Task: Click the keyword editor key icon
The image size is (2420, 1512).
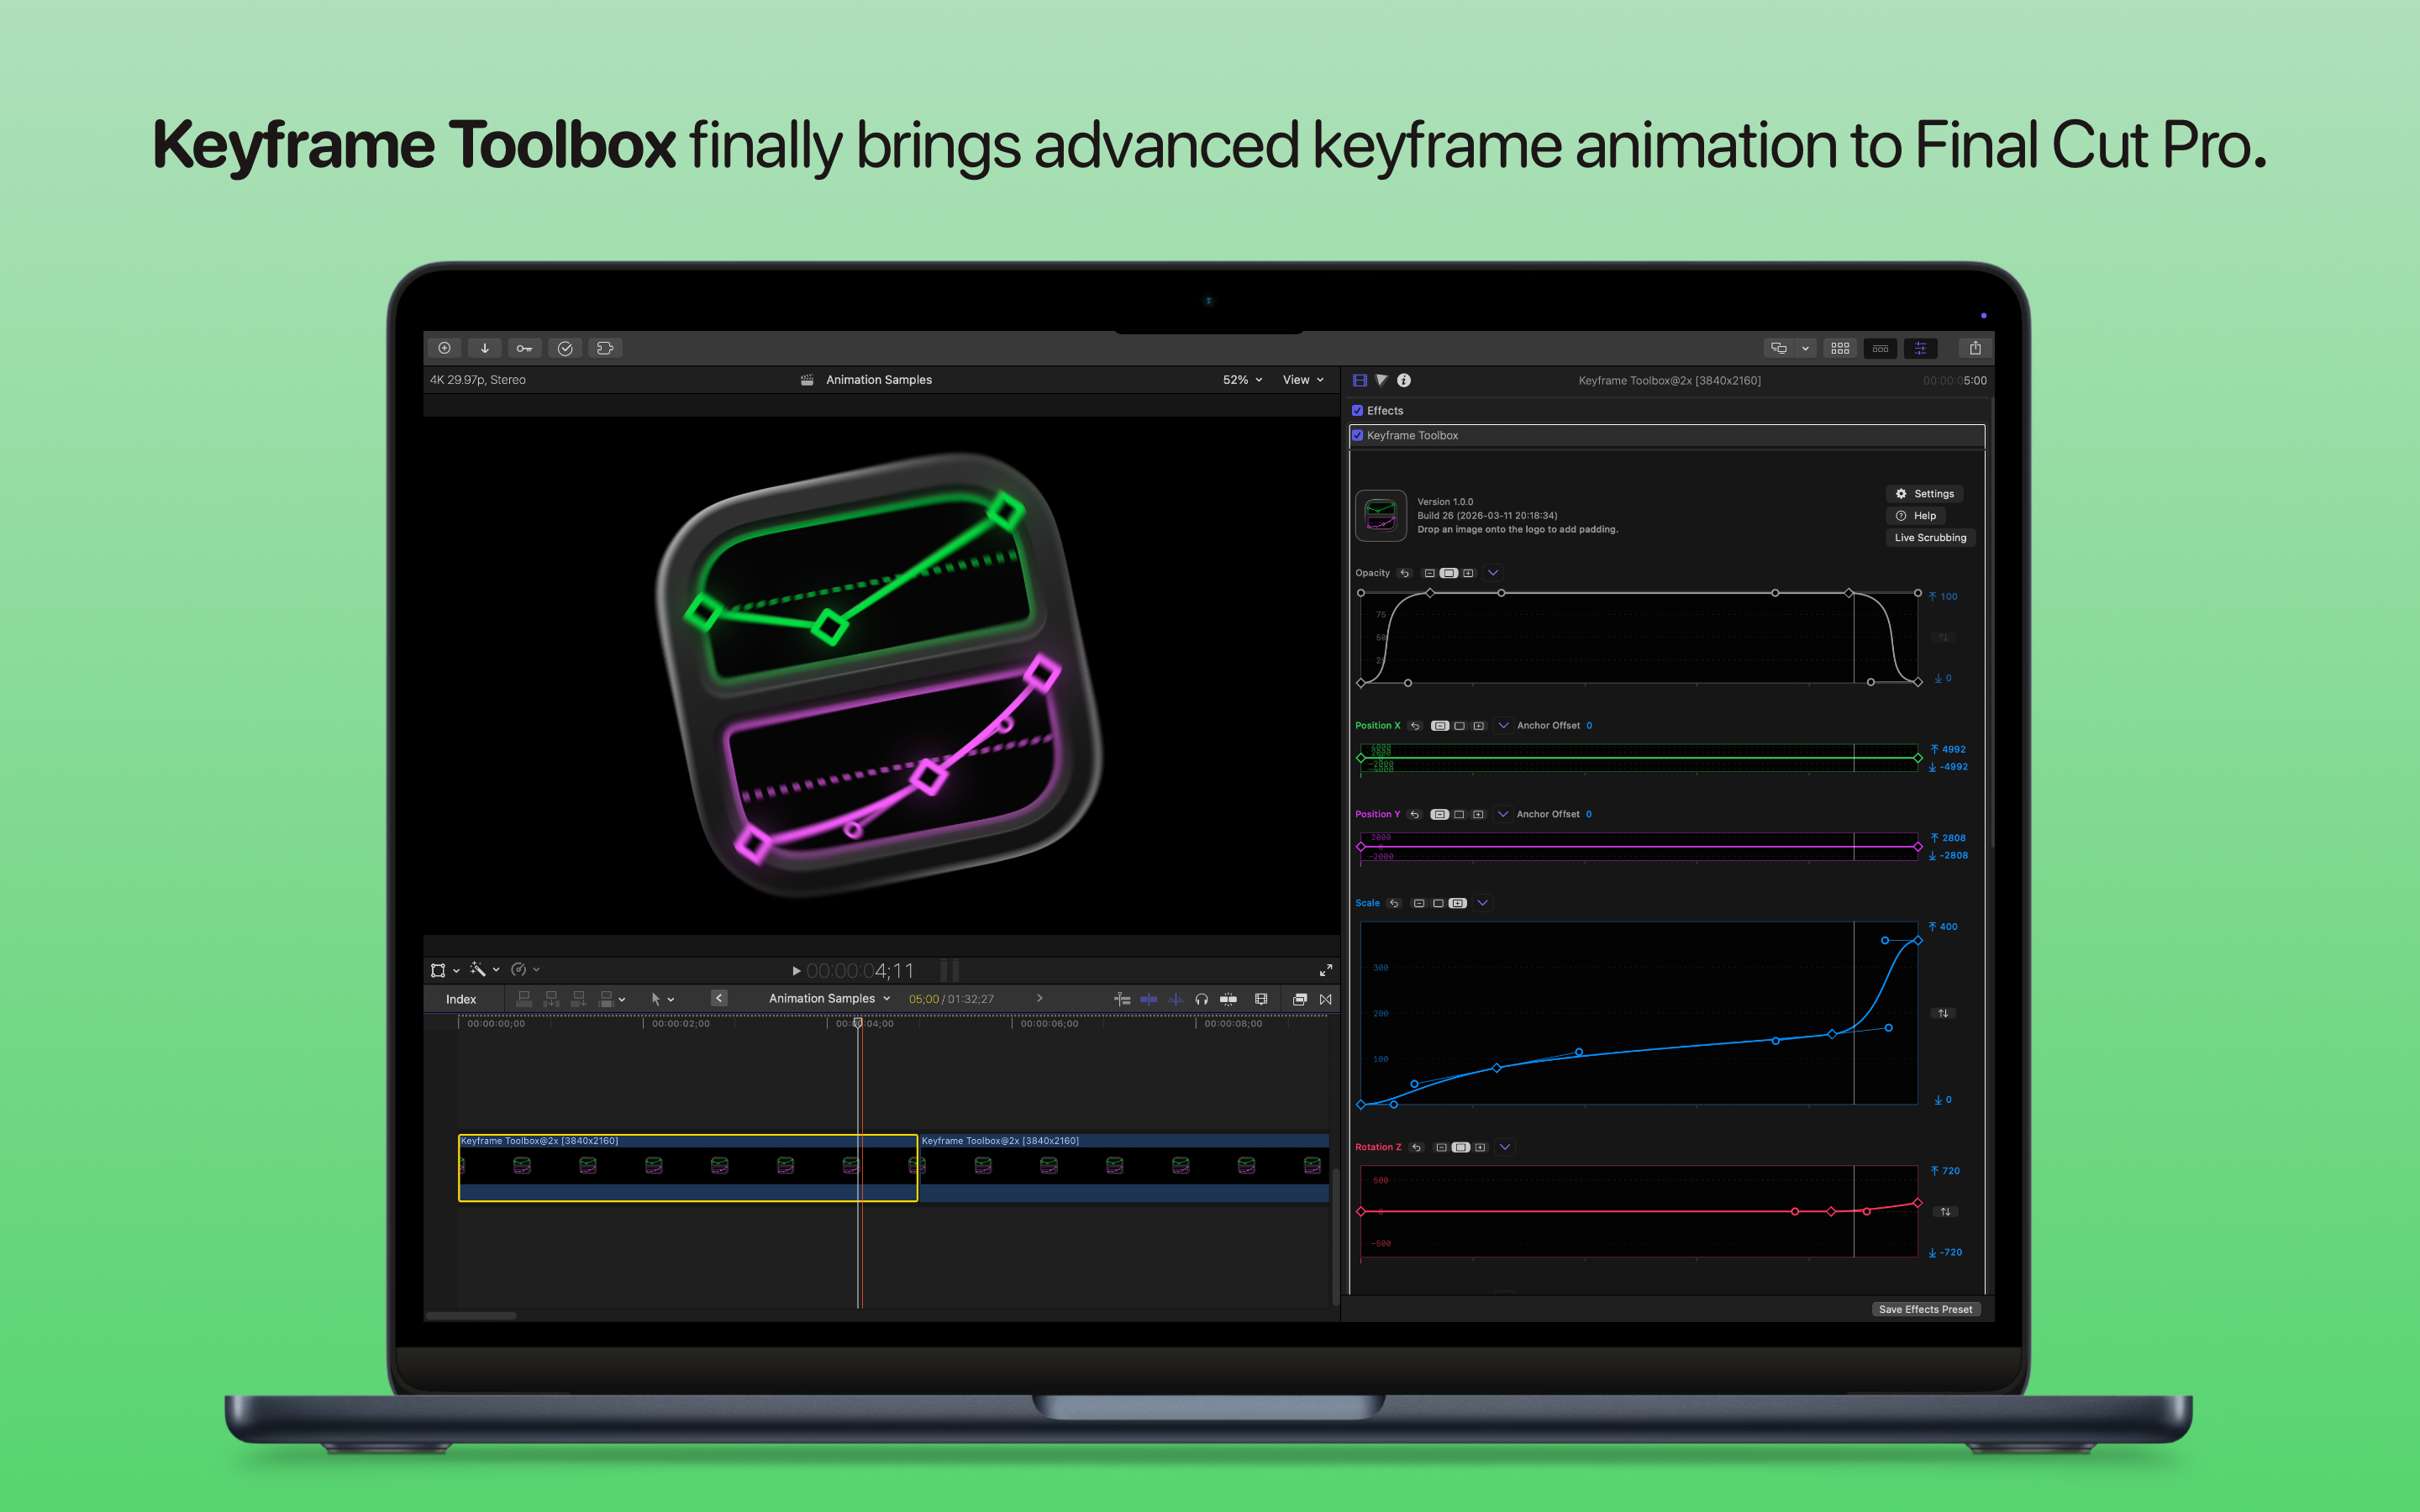Action: coord(524,348)
